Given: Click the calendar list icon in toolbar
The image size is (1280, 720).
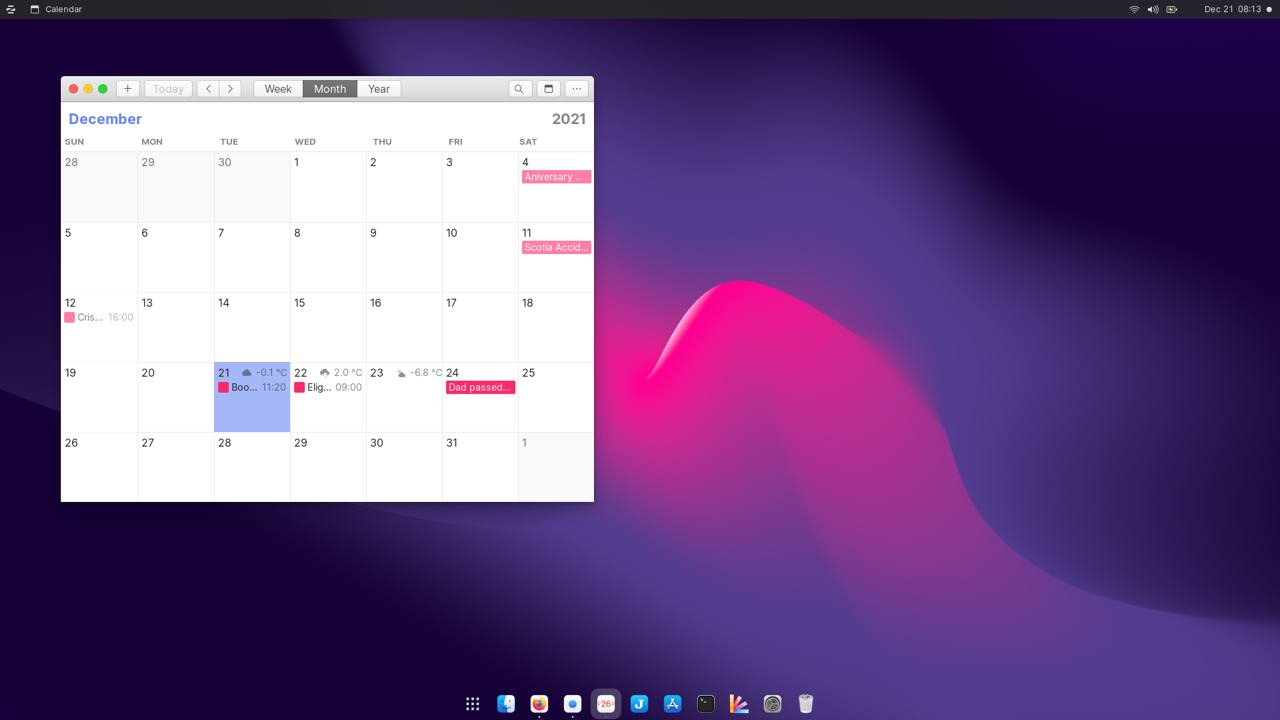Looking at the screenshot, I should coord(548,89).
